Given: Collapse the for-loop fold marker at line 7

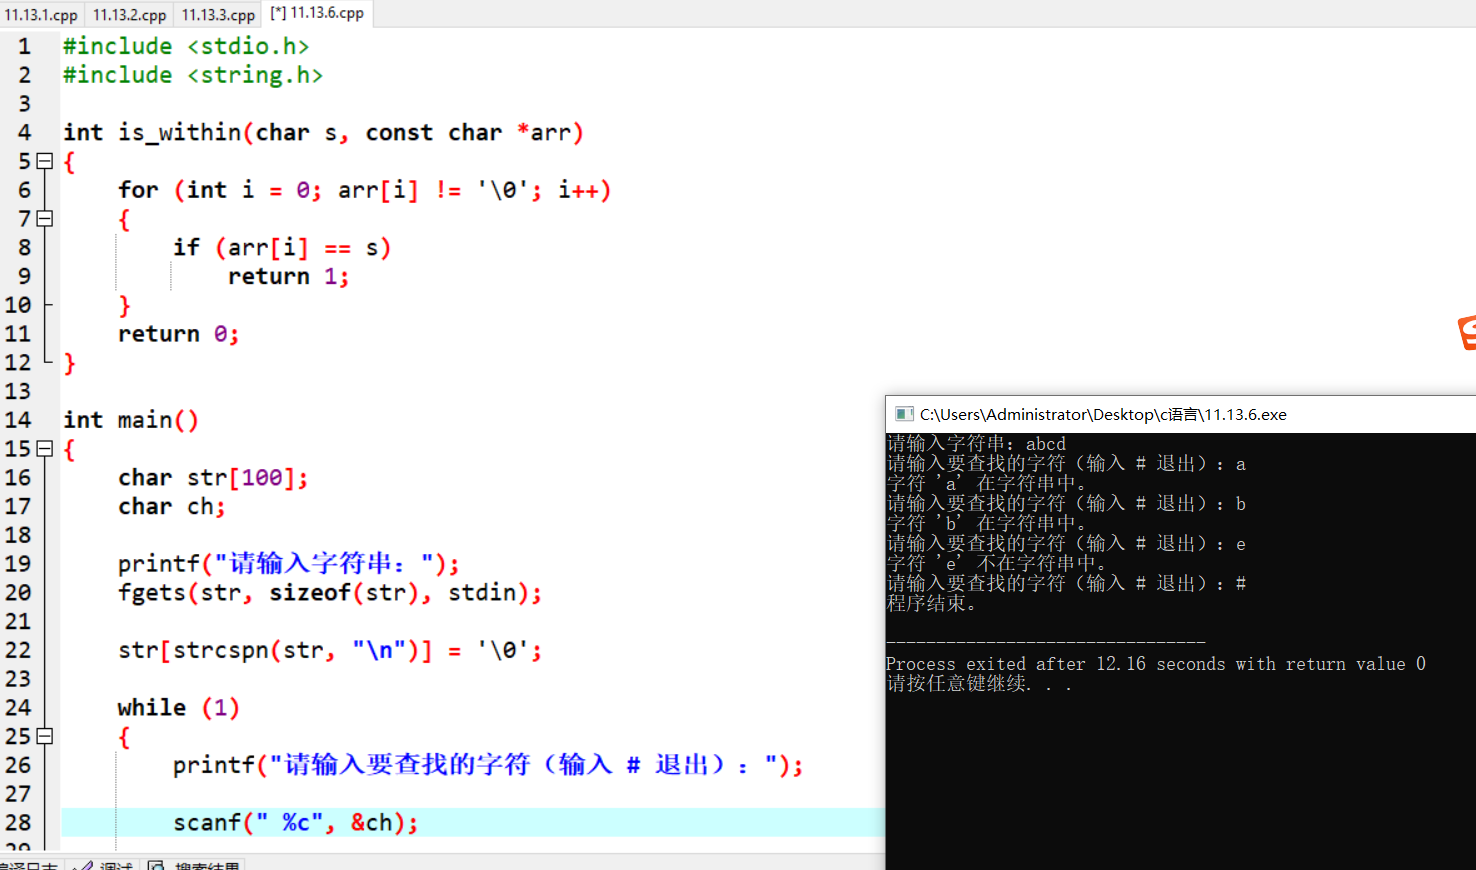Looking at the screenshot, I should (x=44, y=218).
